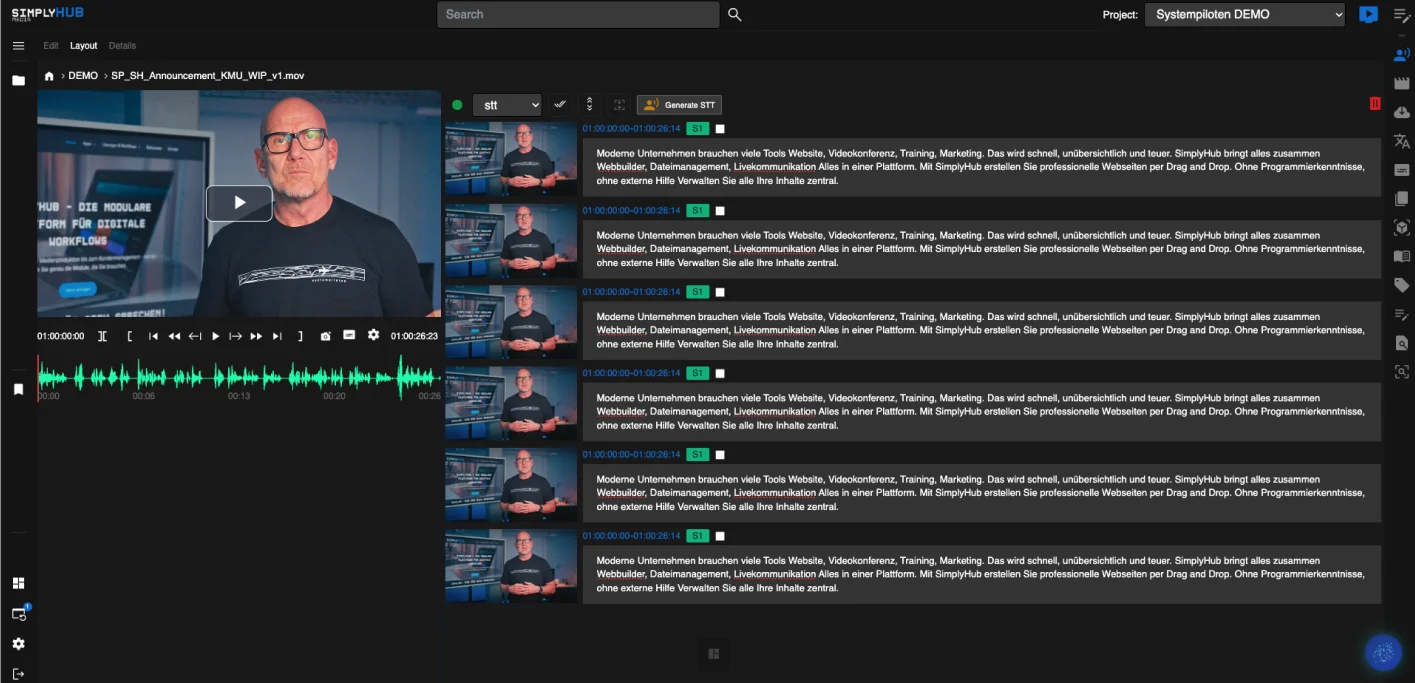Open the translate icon in right sidebar

click(x=1402, y=142)
